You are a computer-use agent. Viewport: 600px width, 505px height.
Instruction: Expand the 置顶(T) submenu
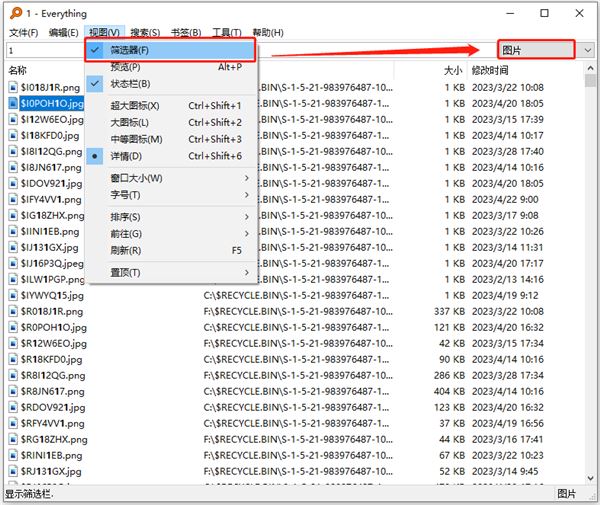tap(170, 272)
